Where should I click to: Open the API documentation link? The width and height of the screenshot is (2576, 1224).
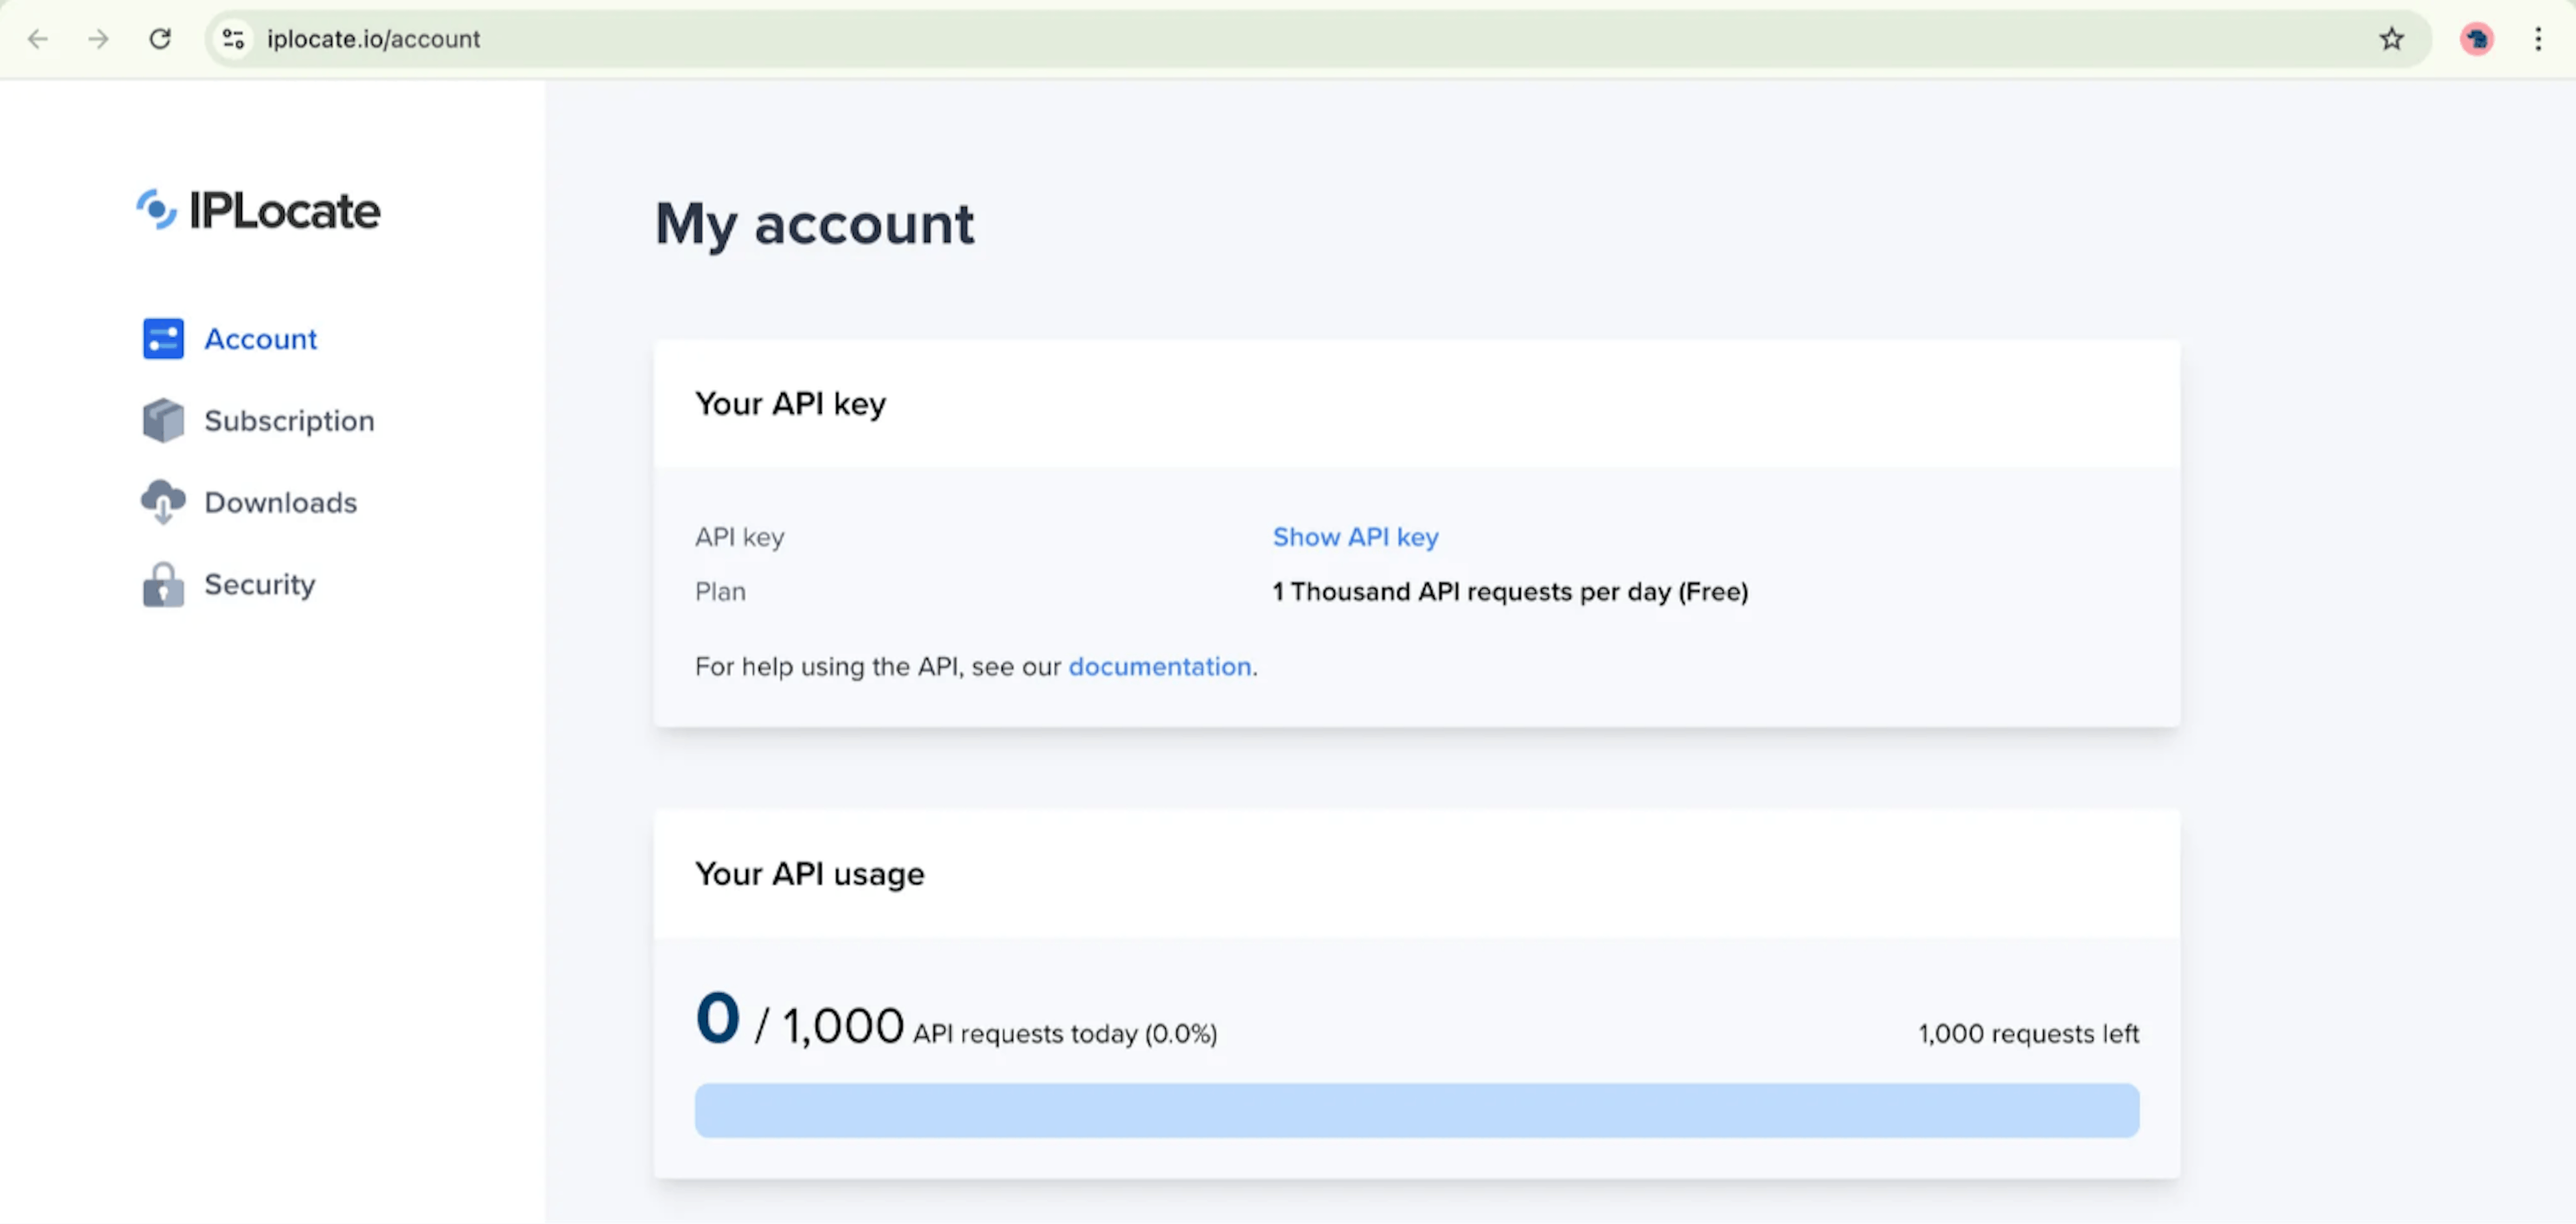point(1159,667)
